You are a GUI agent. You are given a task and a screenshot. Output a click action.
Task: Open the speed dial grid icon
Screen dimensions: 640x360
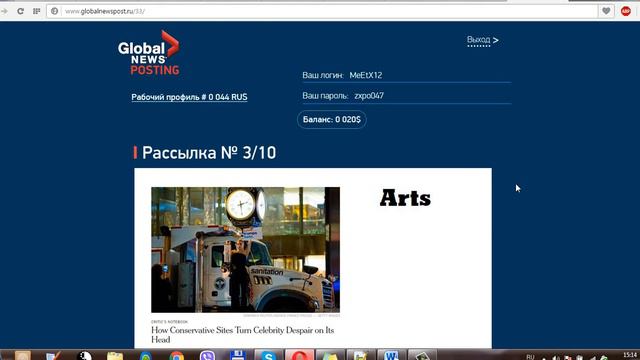(x=37, y=11)
